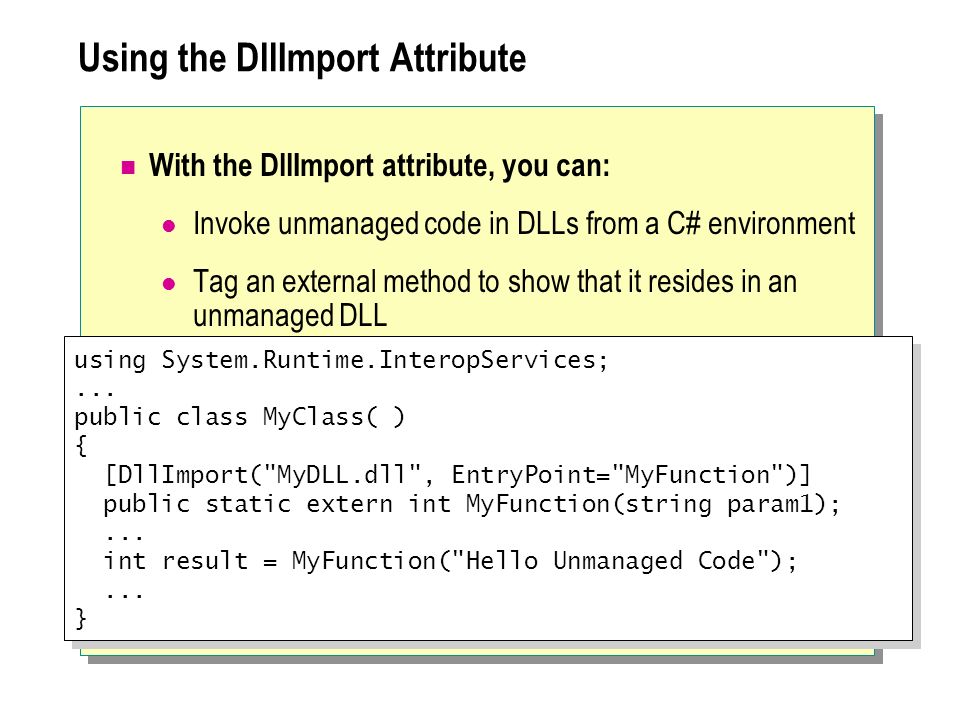Click the pink round bullet before 'Tag an external method'
This screenshot has height=720, width=960.
point(169,284)
